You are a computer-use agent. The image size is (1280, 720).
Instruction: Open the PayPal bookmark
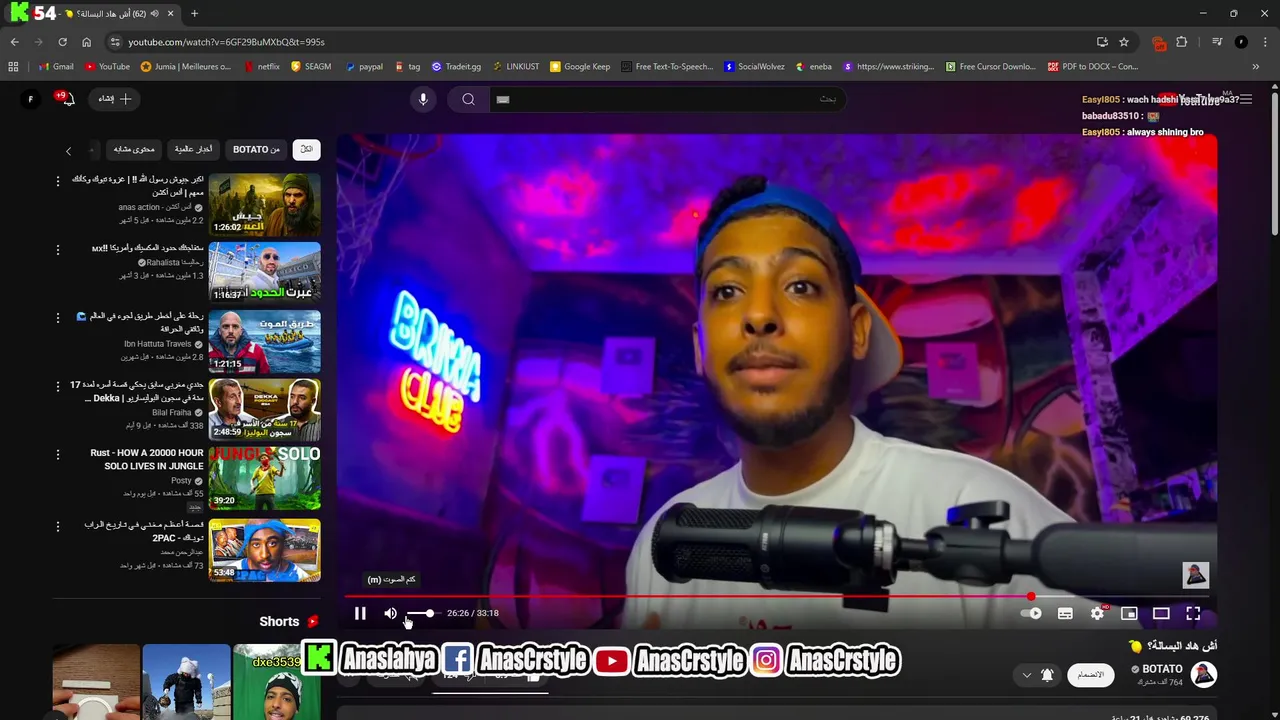[x=364, y=67]
